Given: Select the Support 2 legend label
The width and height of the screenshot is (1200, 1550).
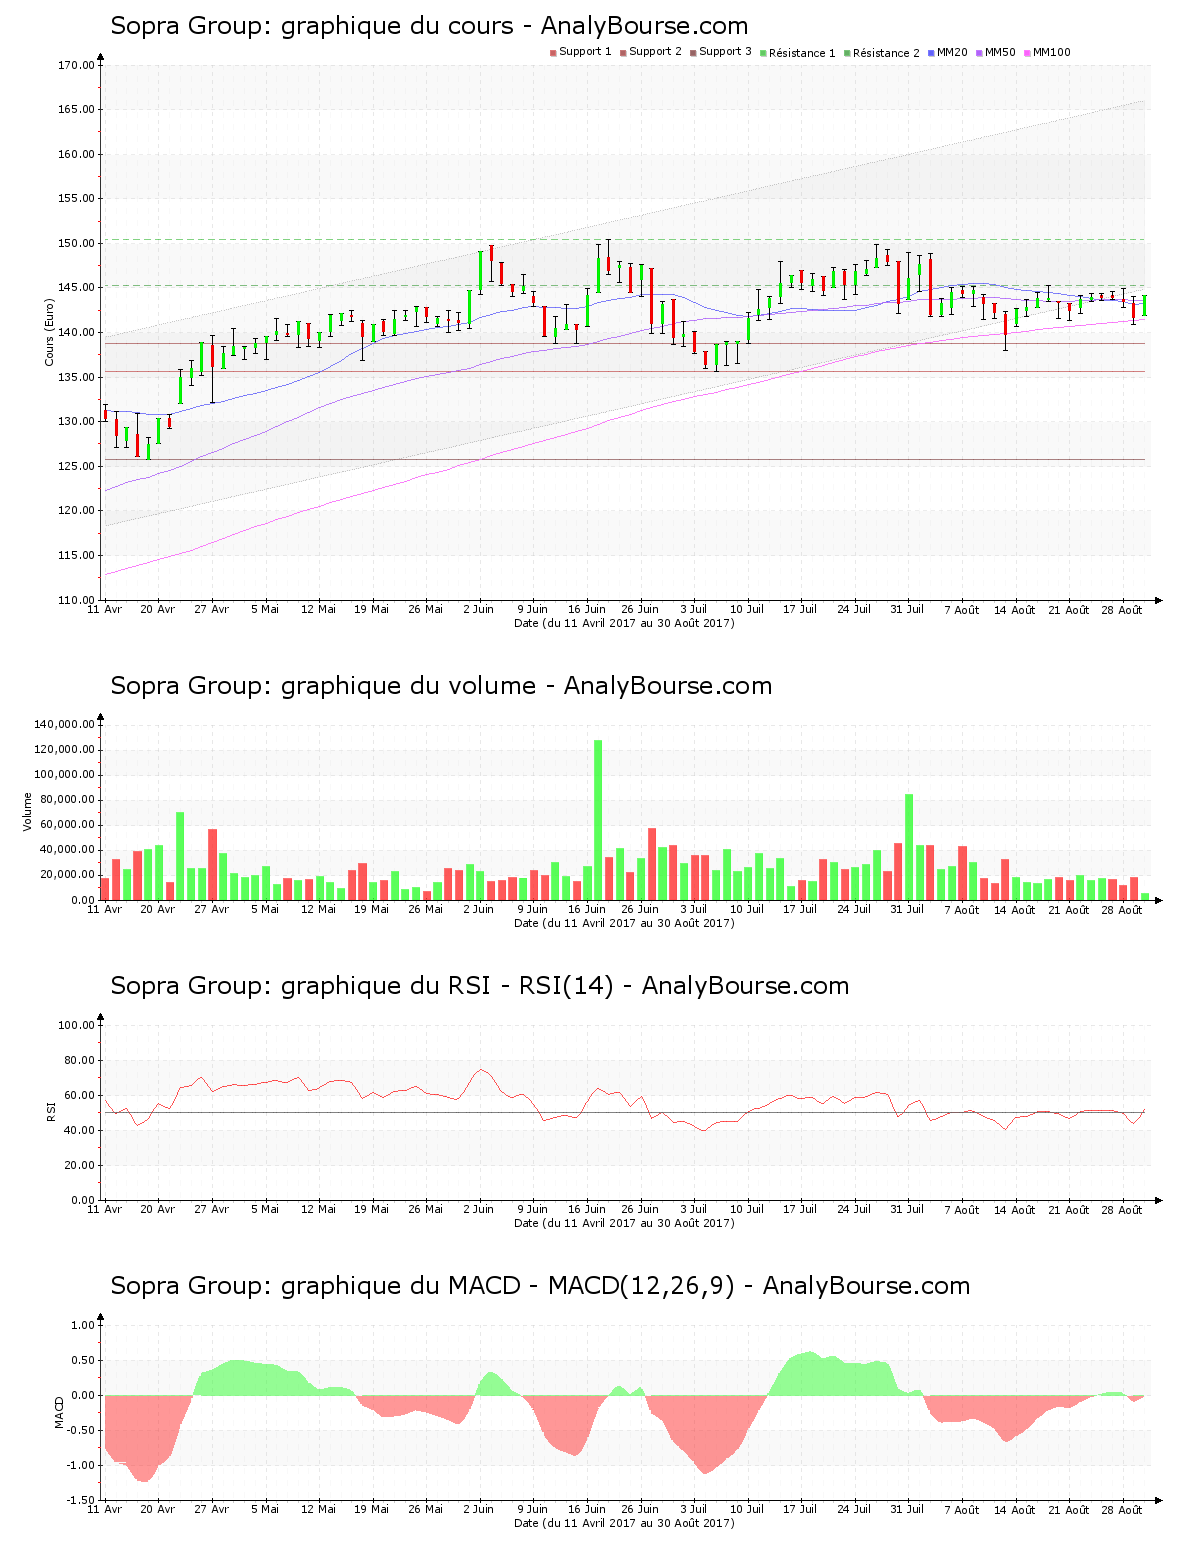Looking at the screenshot, I should (x=655, y=52).
